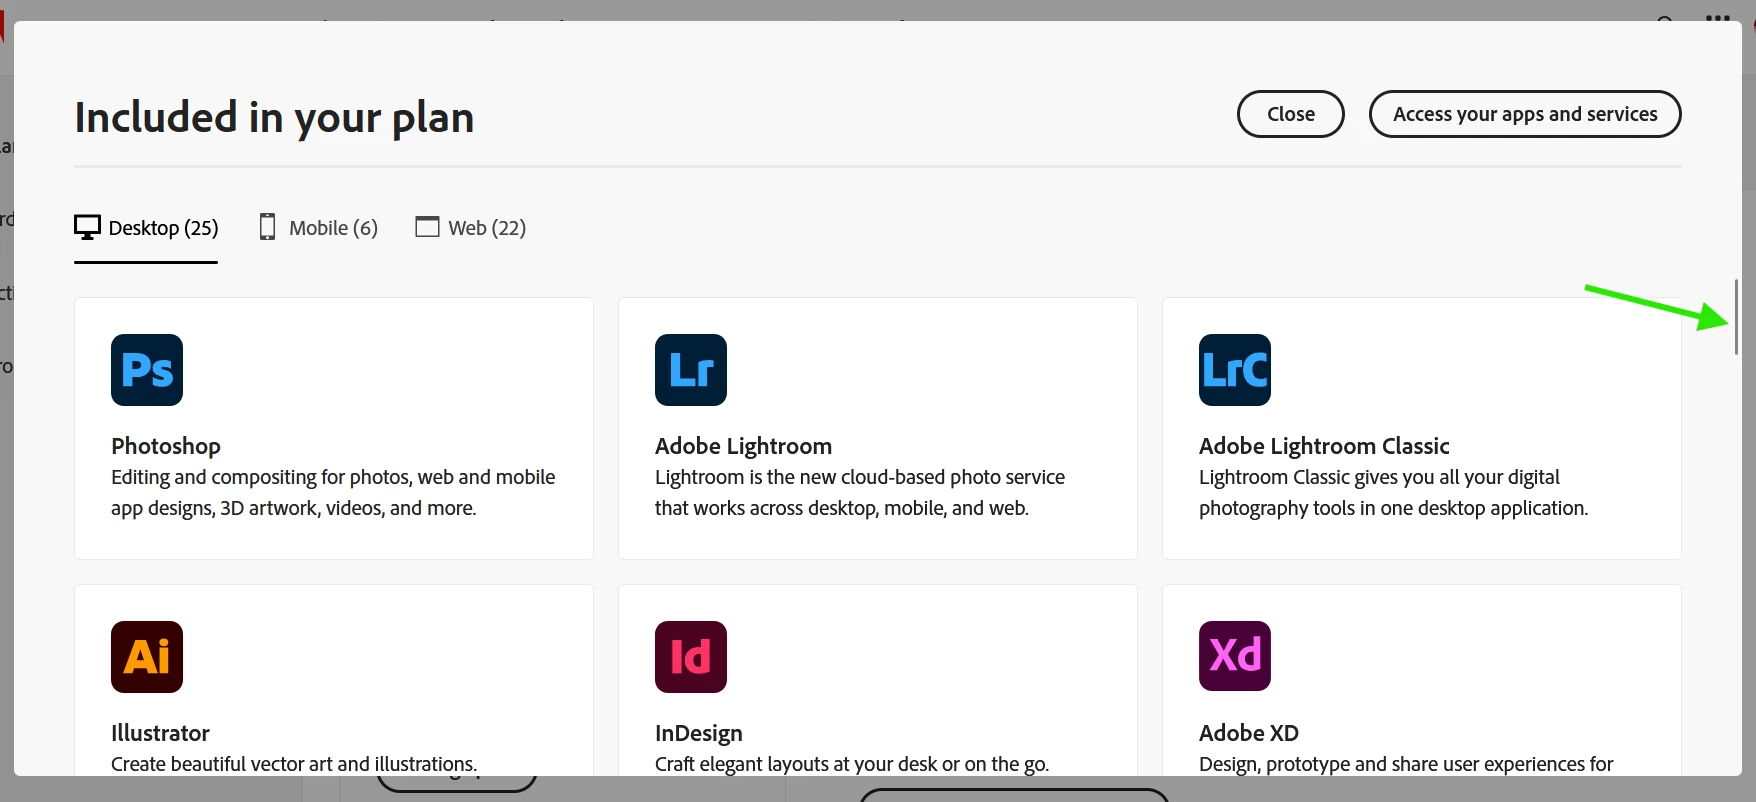Click the InDesign title text
Viewport: 1756px width, 802px height.
click(x=699, y=733)
